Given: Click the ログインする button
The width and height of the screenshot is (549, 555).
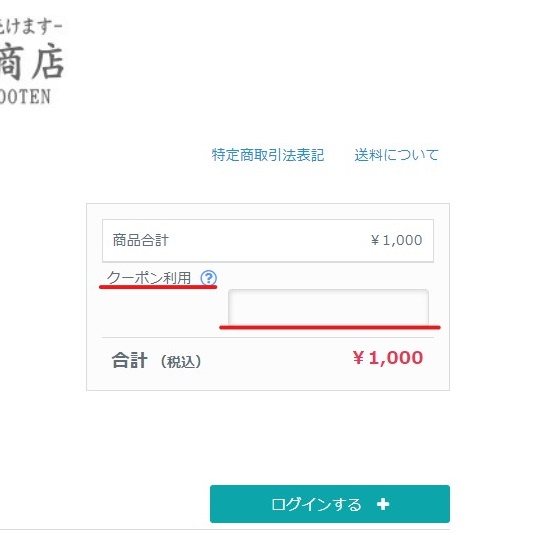Looking at the screenshot, I should pyautogui.click(x=330, y=504).
